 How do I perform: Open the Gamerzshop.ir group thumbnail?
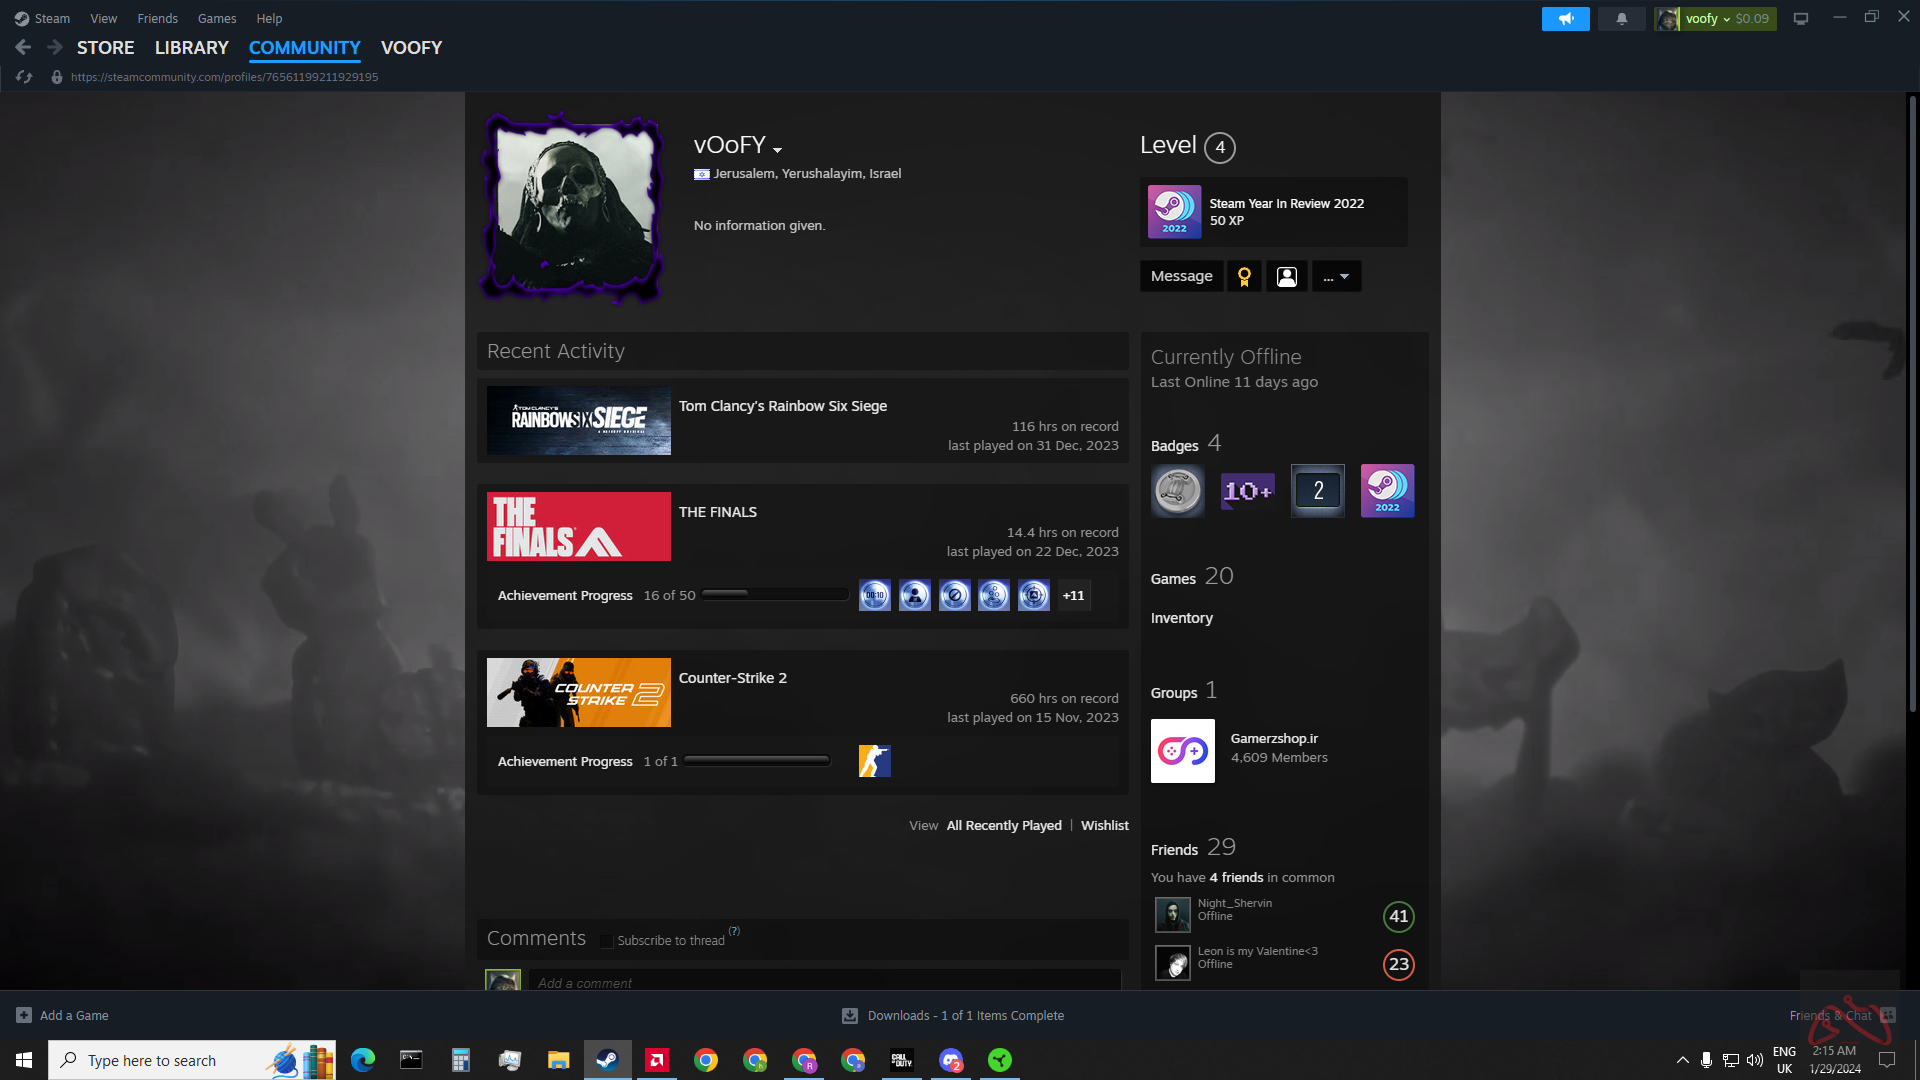1182,751
